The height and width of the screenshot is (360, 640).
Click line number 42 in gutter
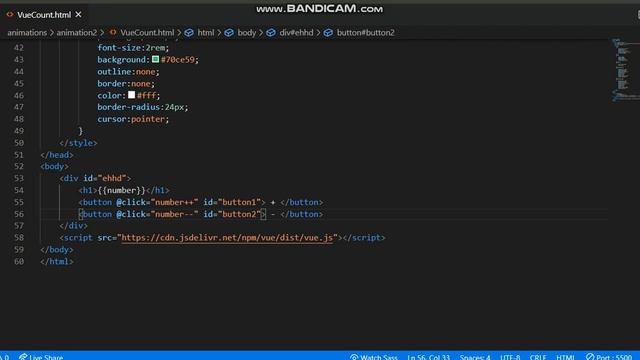pos(19,48)
